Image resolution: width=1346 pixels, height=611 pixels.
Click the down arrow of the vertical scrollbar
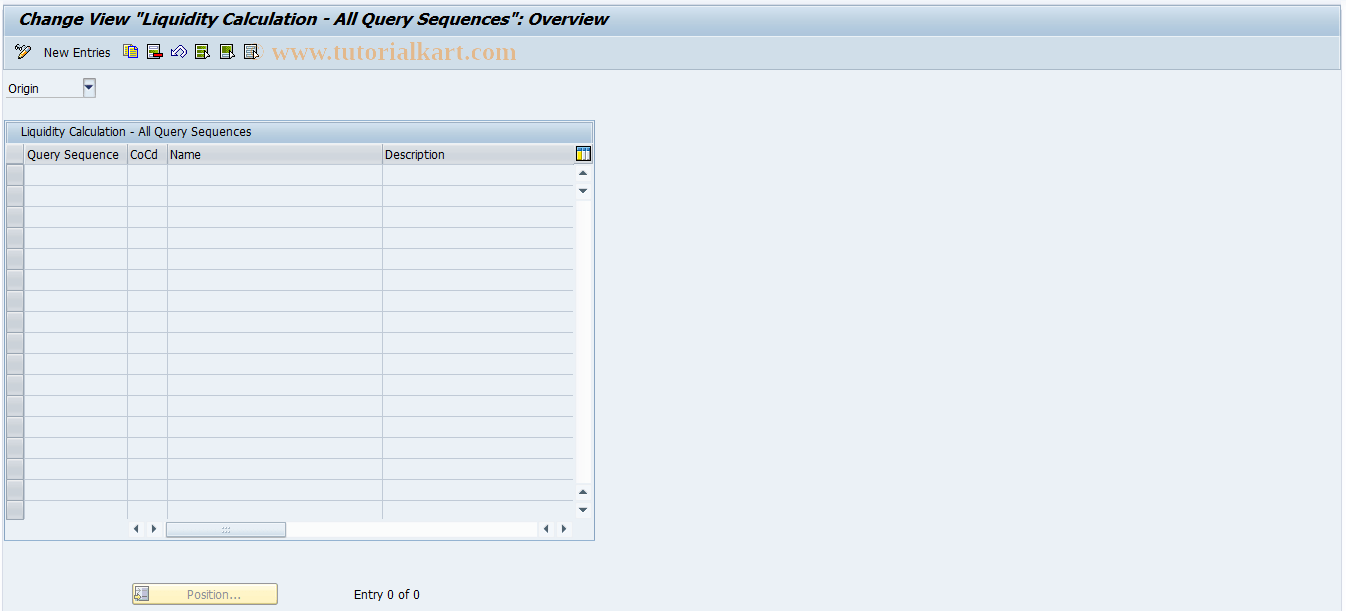click(x=582, y=509)
